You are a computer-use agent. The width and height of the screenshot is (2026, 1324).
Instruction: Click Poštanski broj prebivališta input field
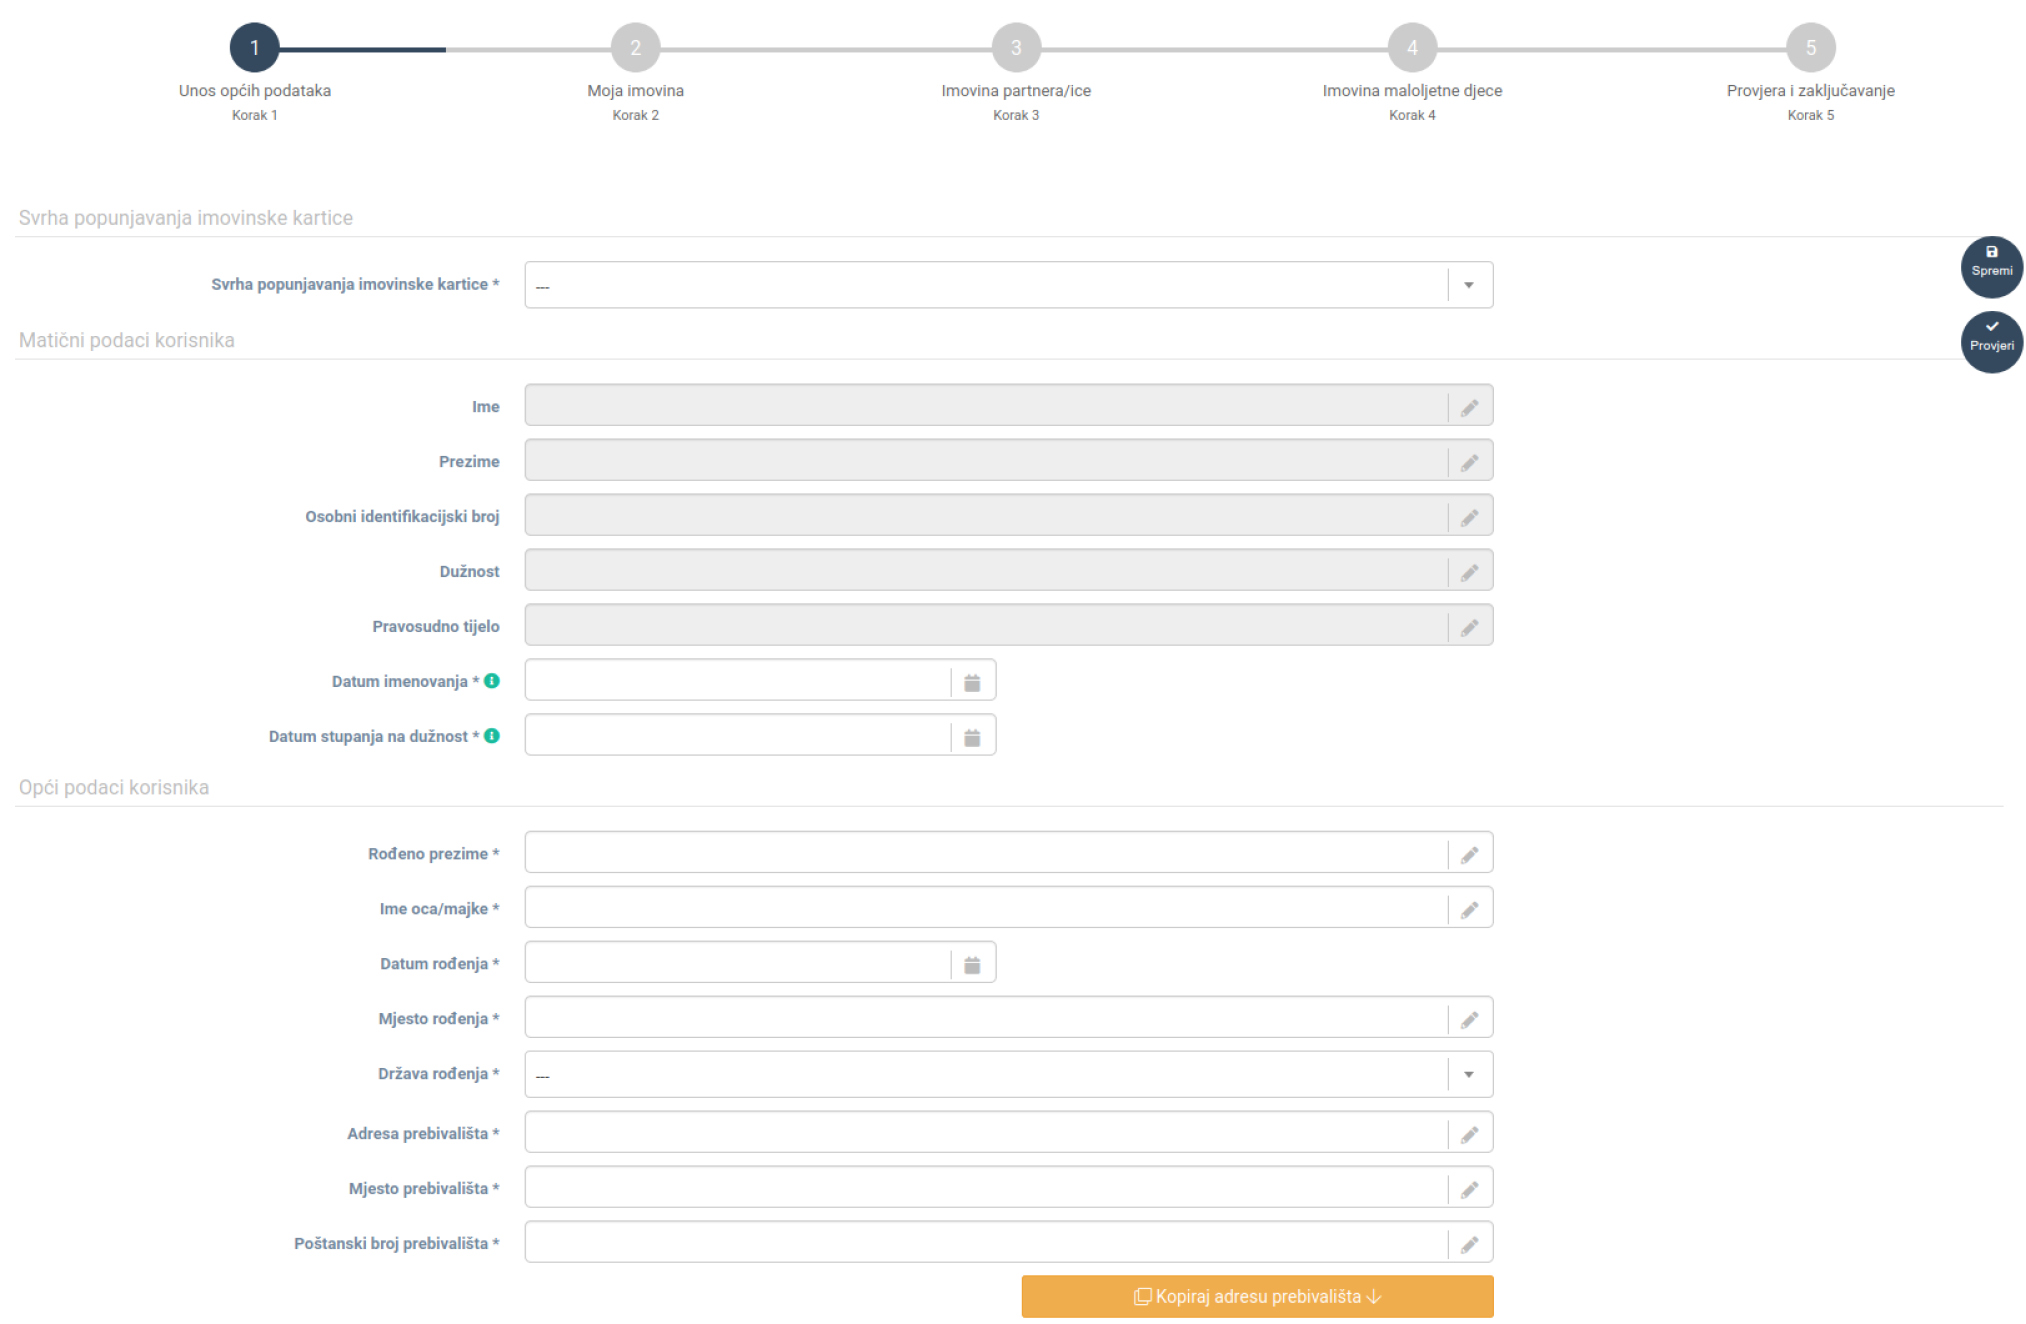point(985,1243)
